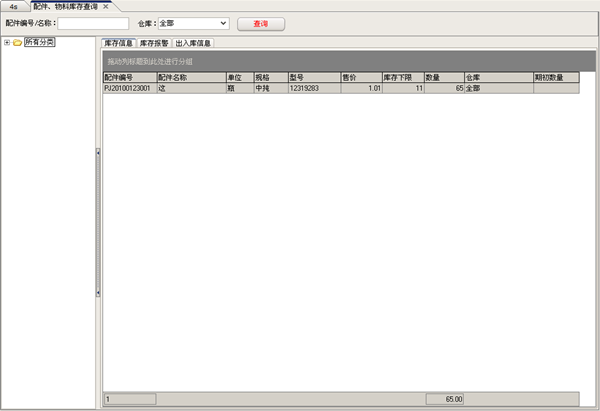Image resolution: width=600 pixels, height=411 pixels.
Task: Sort by 配件名称 column header
Action: 190,77
